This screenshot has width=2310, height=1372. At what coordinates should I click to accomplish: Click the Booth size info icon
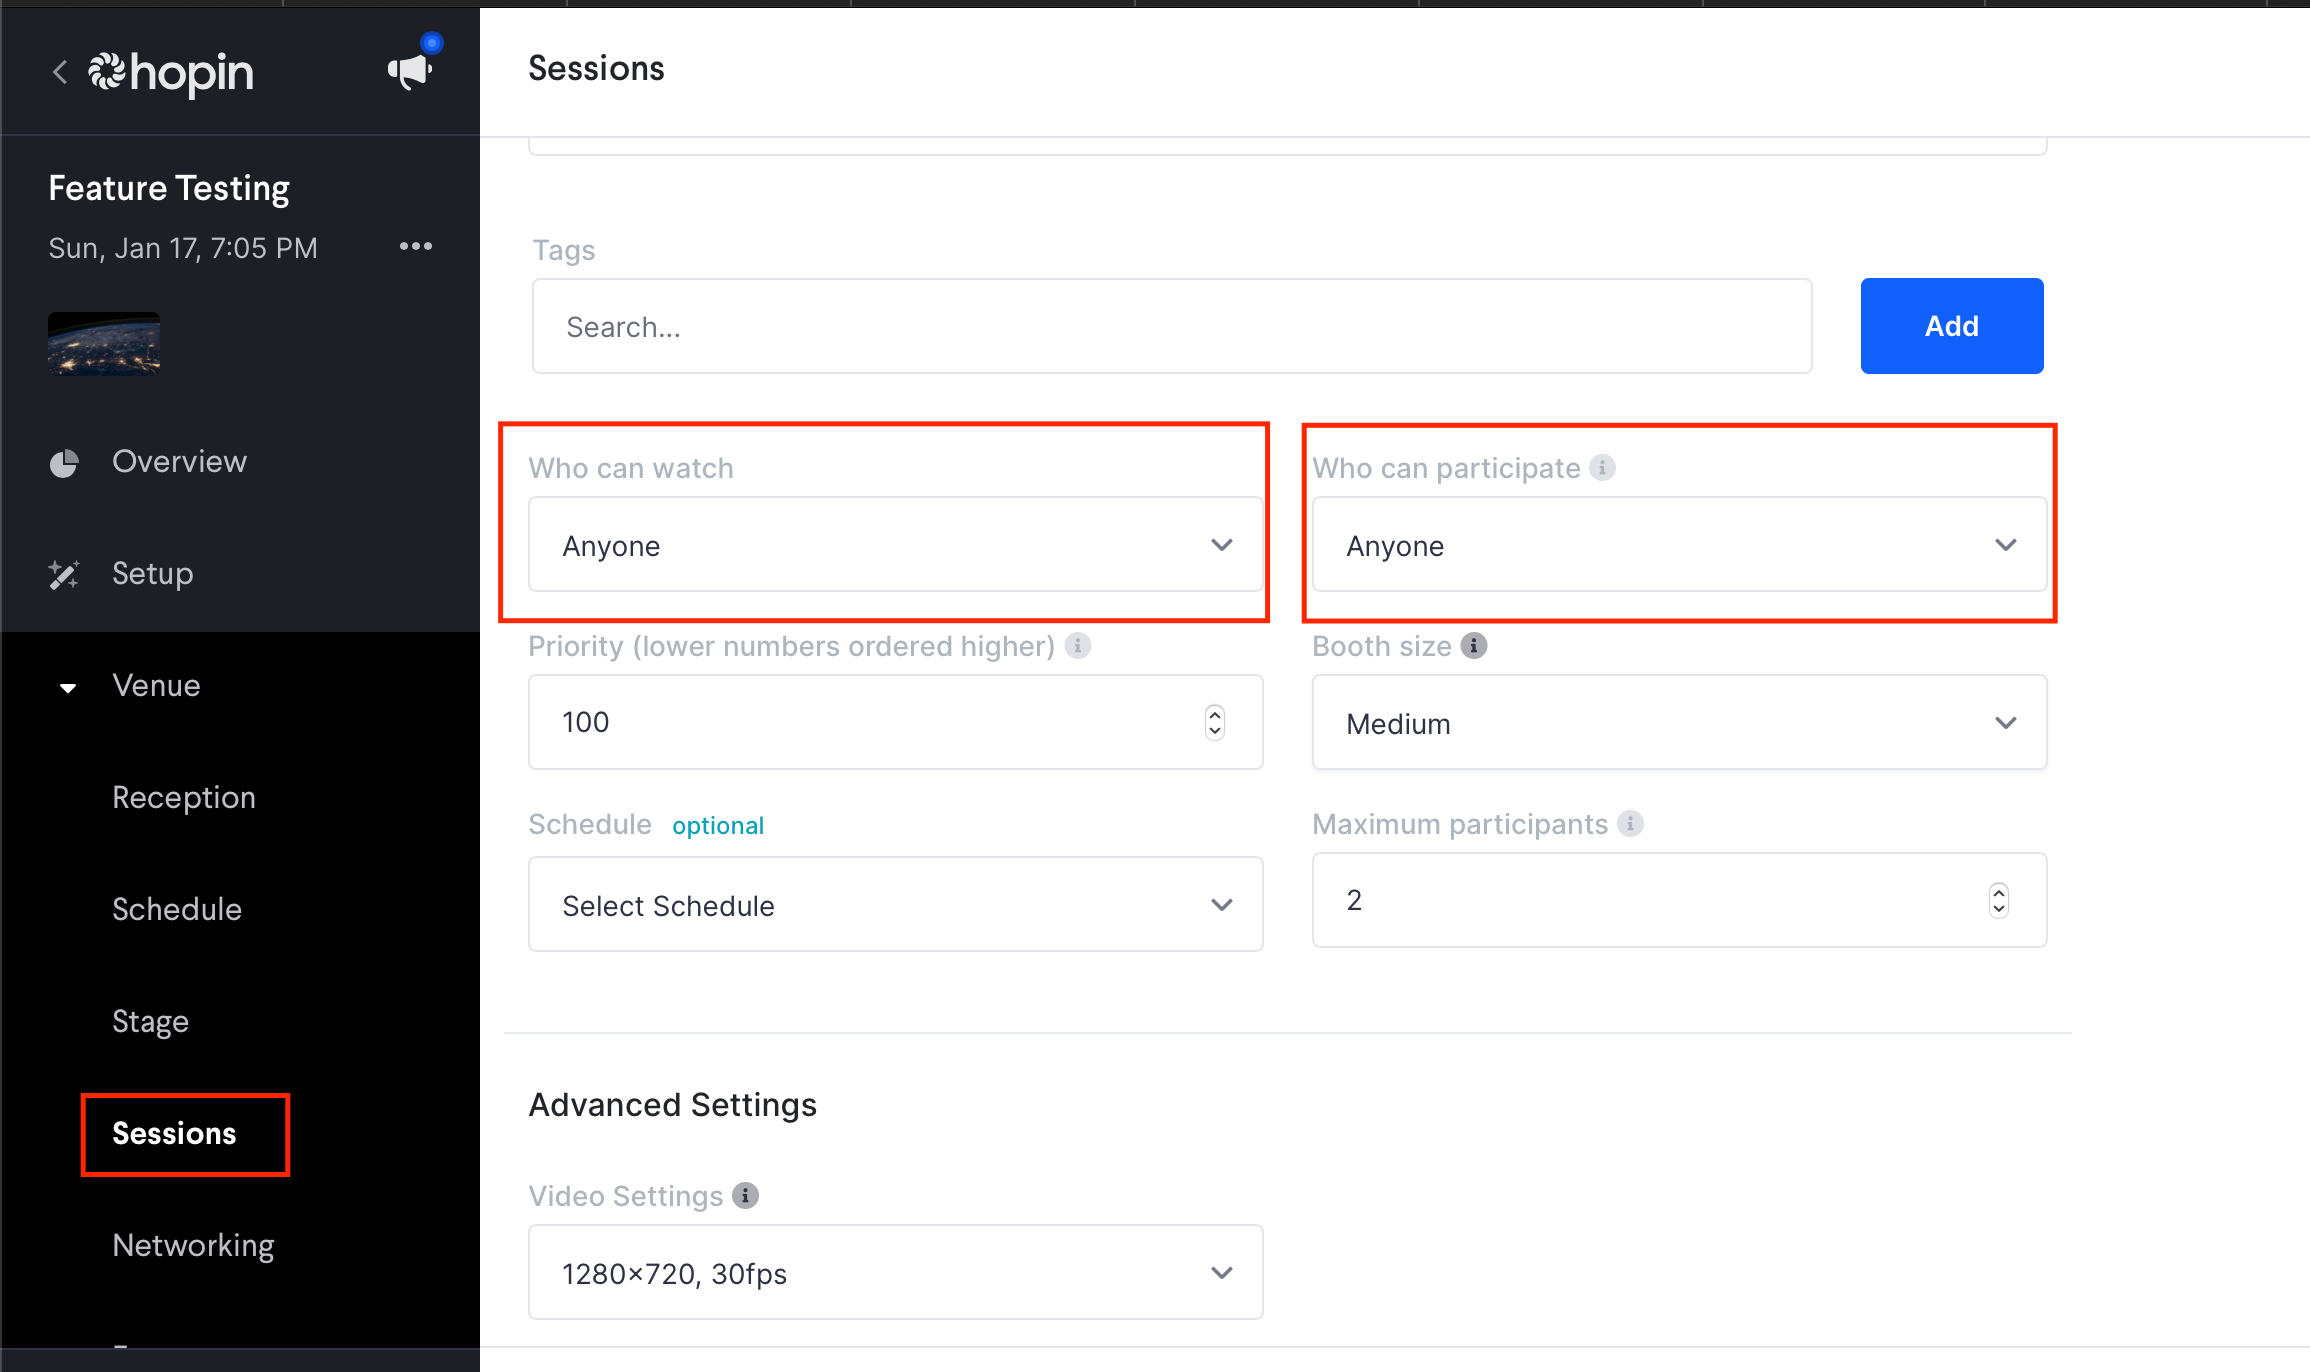(x=1474, y=645)
